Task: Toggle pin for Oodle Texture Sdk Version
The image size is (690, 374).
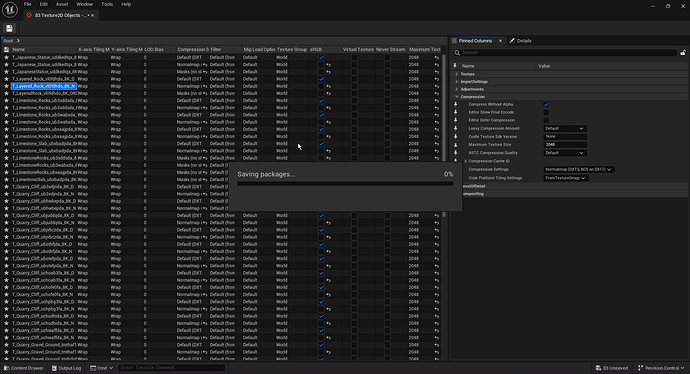Action: [455, 136]
